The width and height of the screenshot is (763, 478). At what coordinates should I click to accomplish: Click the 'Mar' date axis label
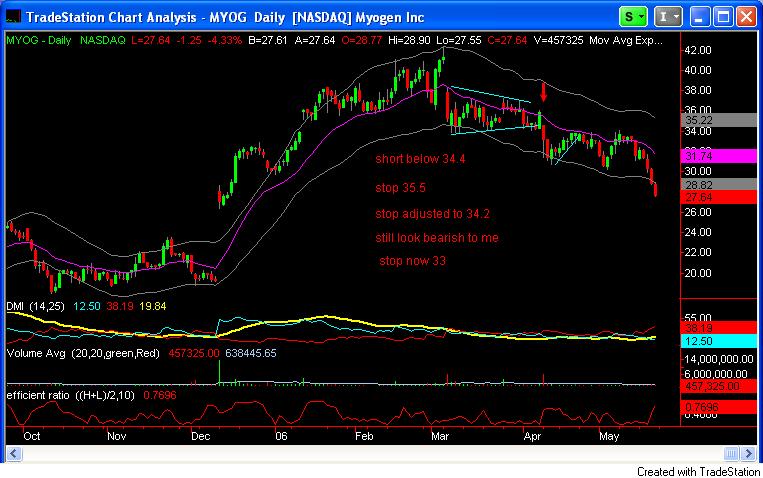pos(440,436)
